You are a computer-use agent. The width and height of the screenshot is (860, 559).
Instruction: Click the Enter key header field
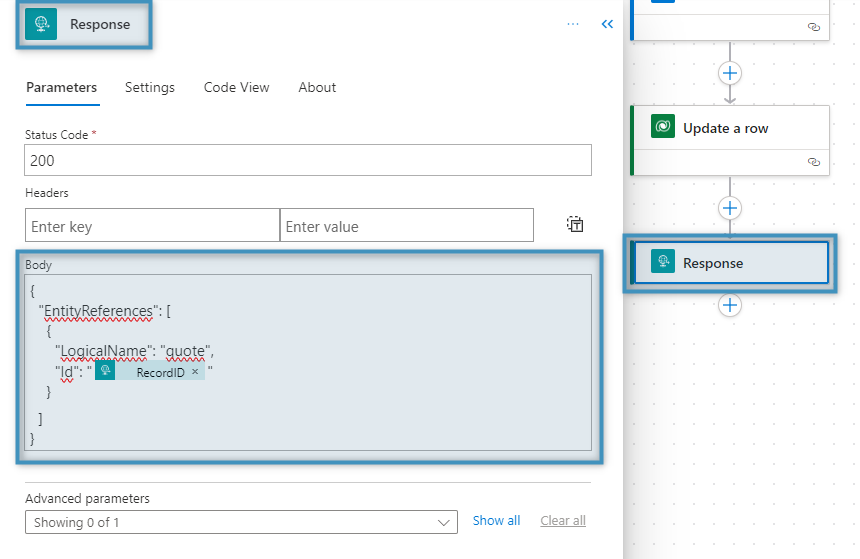tap(152, 225)
